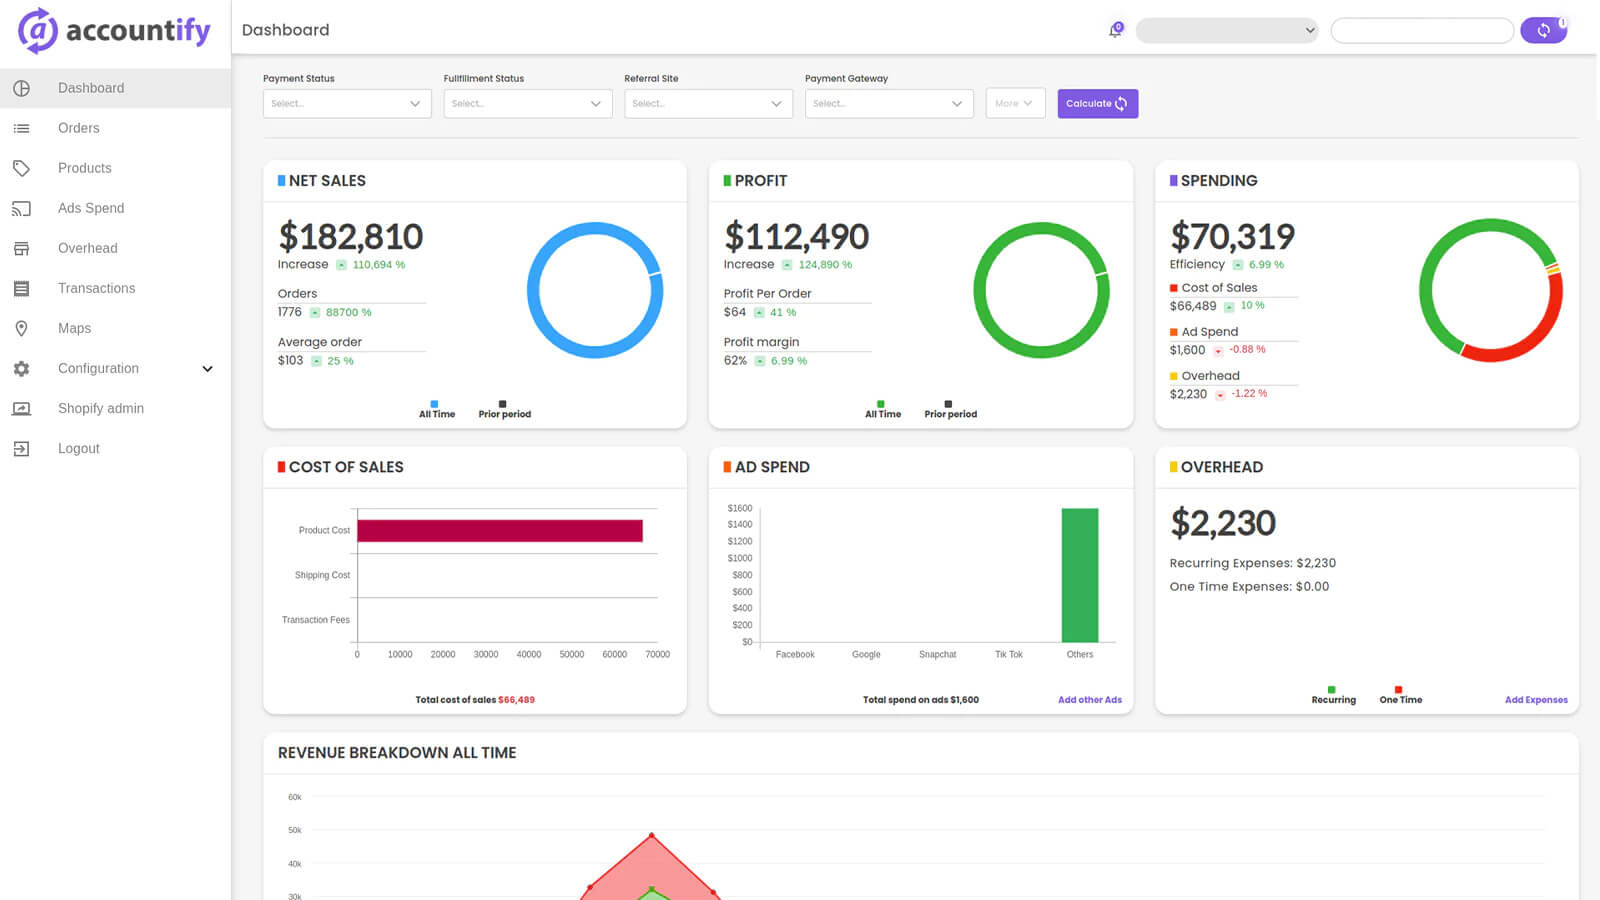The width and height of the screenshot is (1600, 900).
Task: Click the accountify logo
Action: [112, 31]
